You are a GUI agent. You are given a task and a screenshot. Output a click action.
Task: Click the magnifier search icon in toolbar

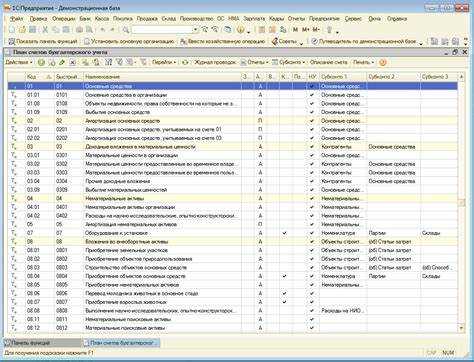[x=126, y=30]
